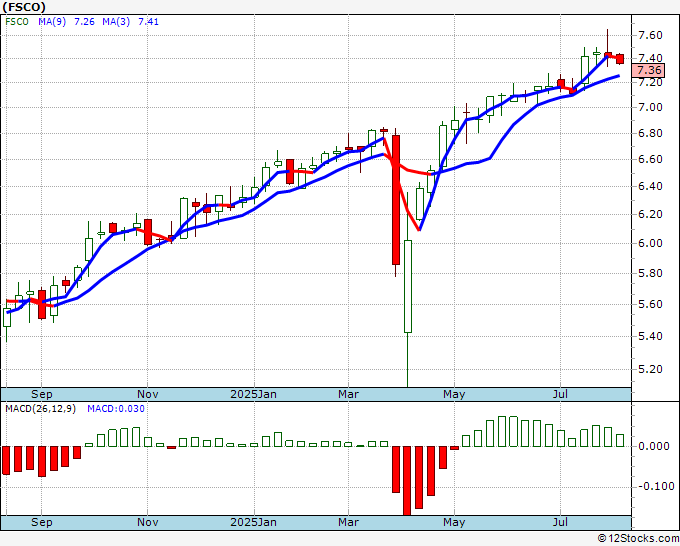Click the 5.80 price axis label

point(651,273)
